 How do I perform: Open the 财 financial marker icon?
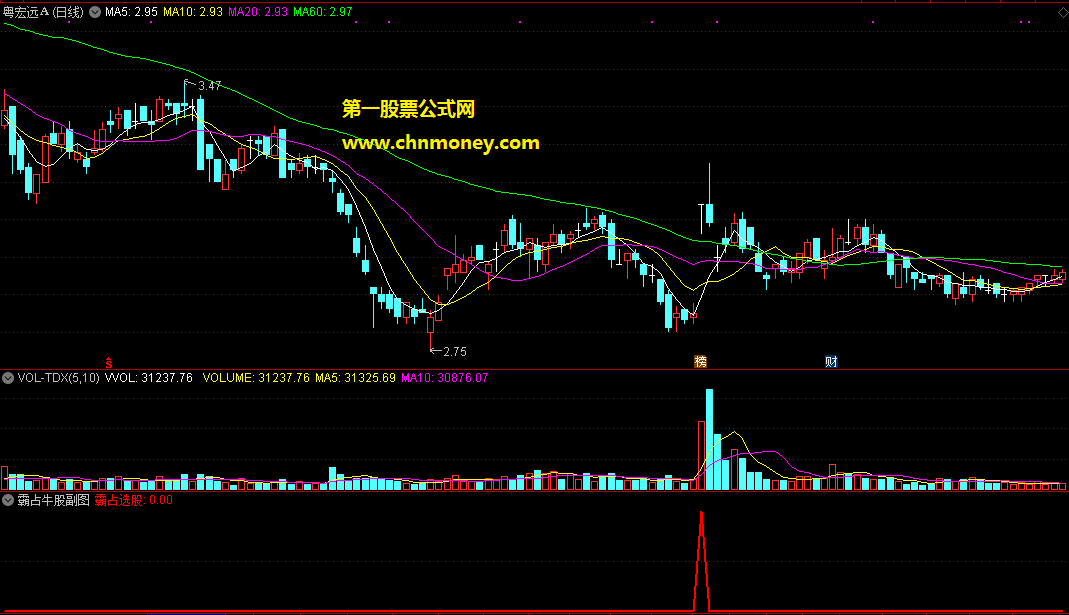831,361
